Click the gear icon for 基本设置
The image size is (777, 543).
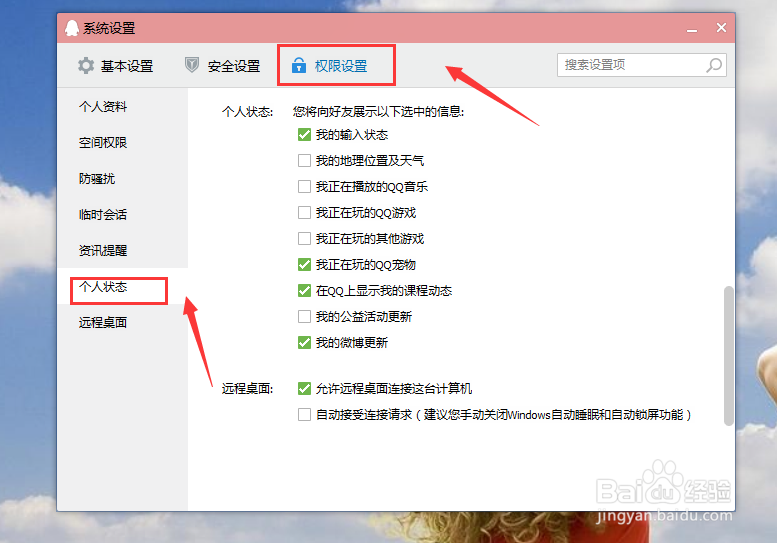[x=86, y=65]
